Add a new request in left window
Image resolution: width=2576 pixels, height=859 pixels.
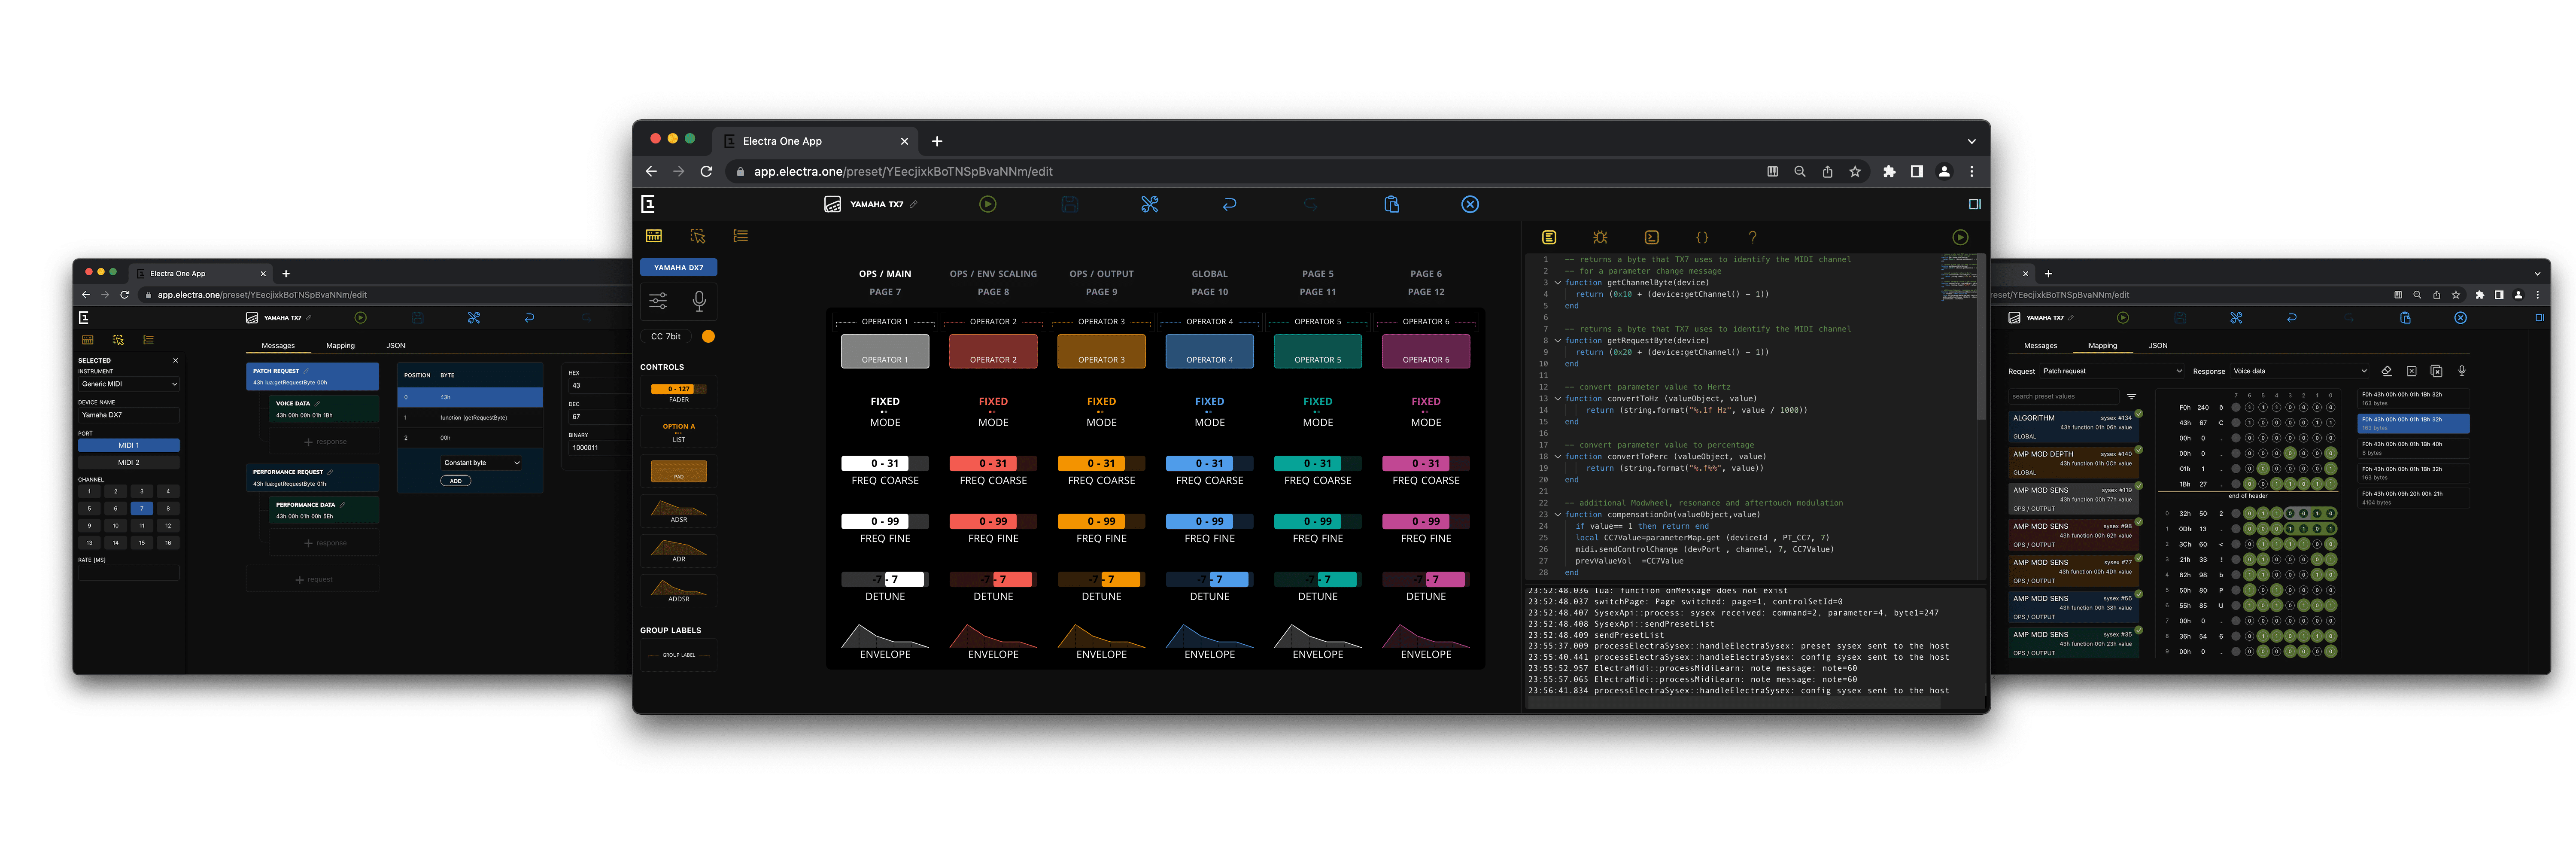313,580
